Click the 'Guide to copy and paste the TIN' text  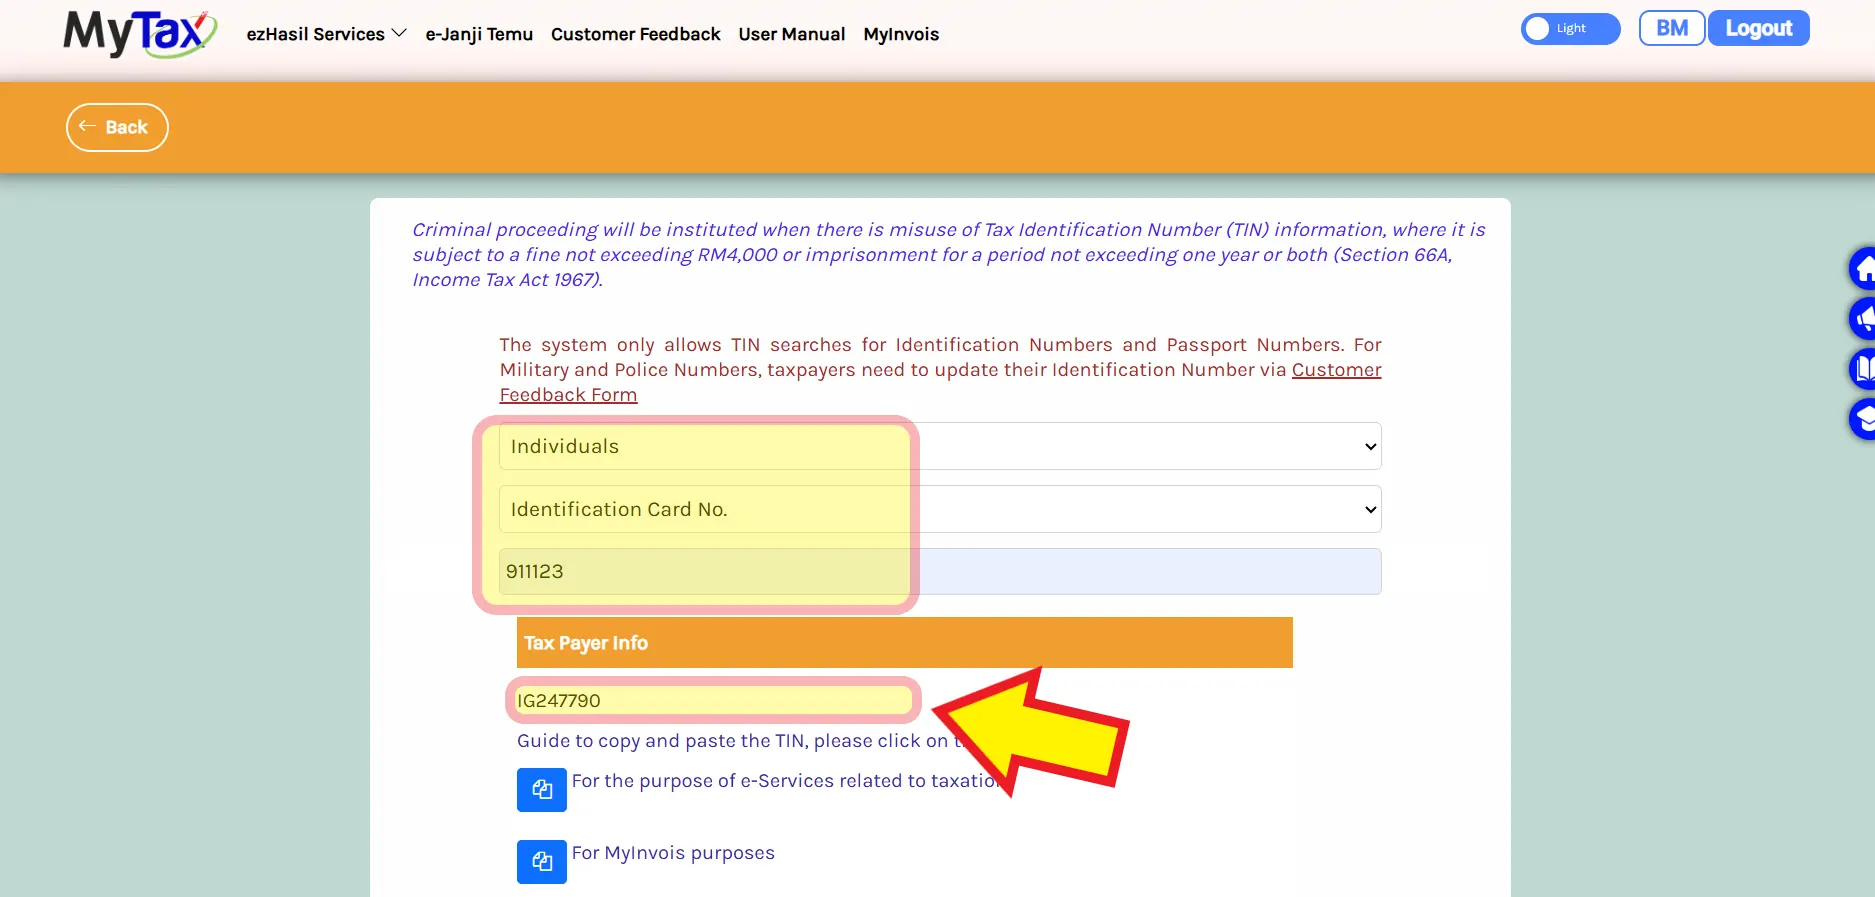(x=740, y=741)
